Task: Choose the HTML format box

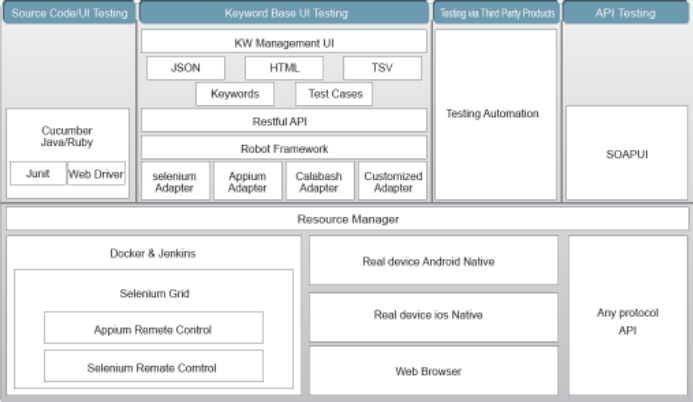Action: tap(284, 68)
